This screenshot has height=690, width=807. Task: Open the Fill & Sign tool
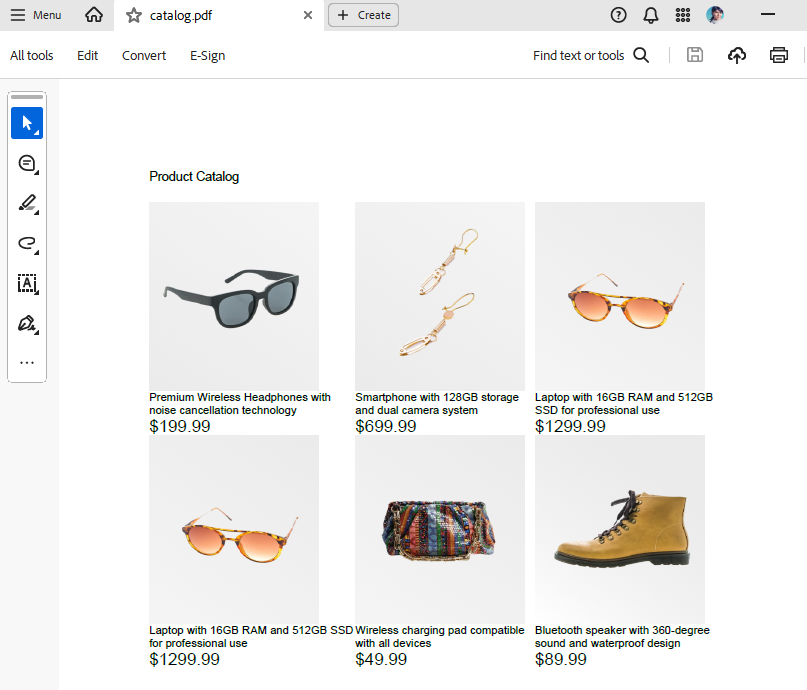[x=27, y=323]
